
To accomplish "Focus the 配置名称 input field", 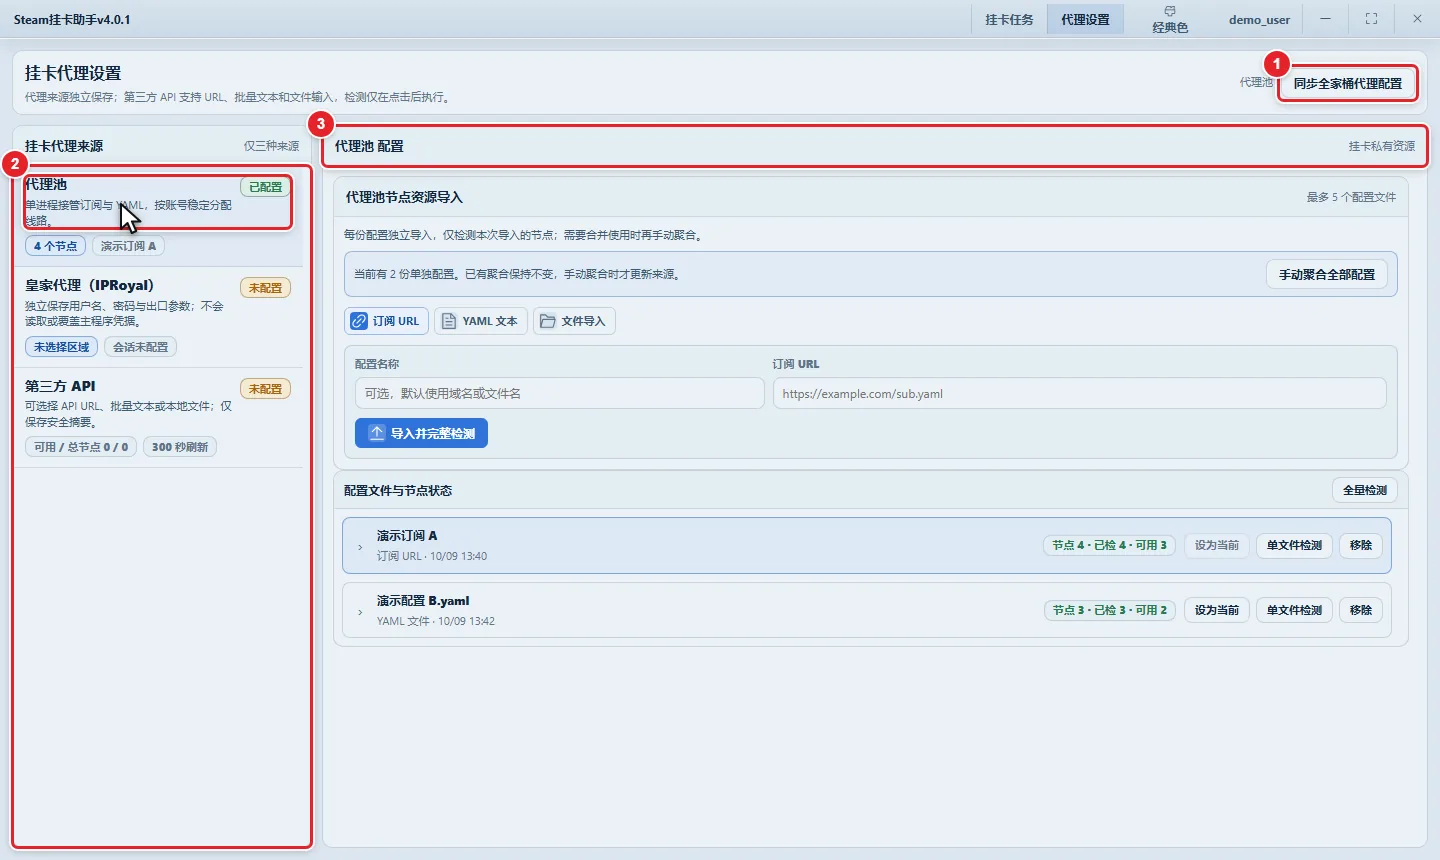I will tap(559, 393).
